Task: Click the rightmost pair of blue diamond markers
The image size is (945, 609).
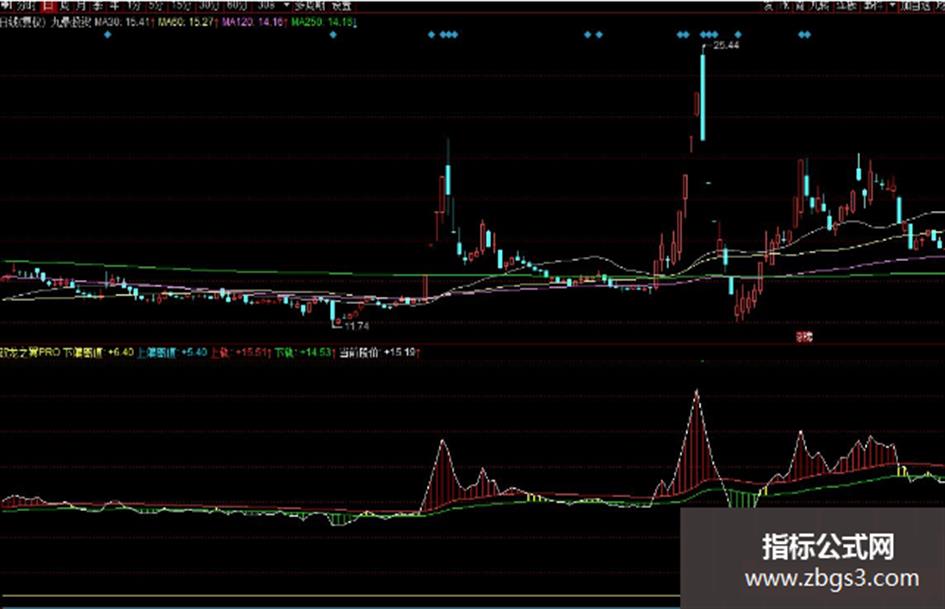Action: (x=805, y=35)
